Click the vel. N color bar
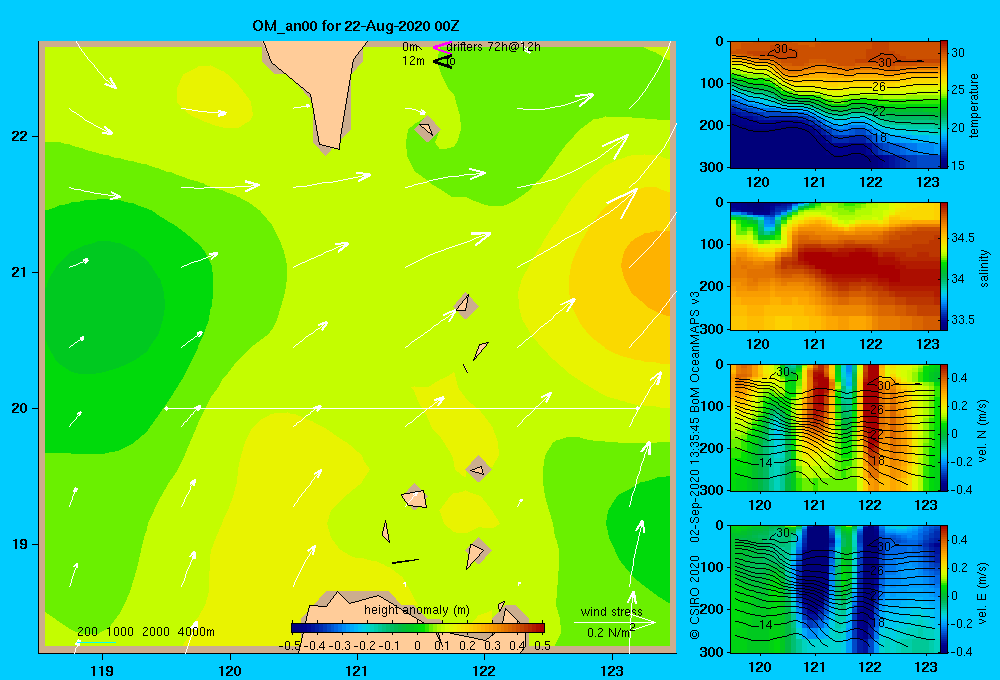Viewport: 1000px width, 680px height. point(943,427)
